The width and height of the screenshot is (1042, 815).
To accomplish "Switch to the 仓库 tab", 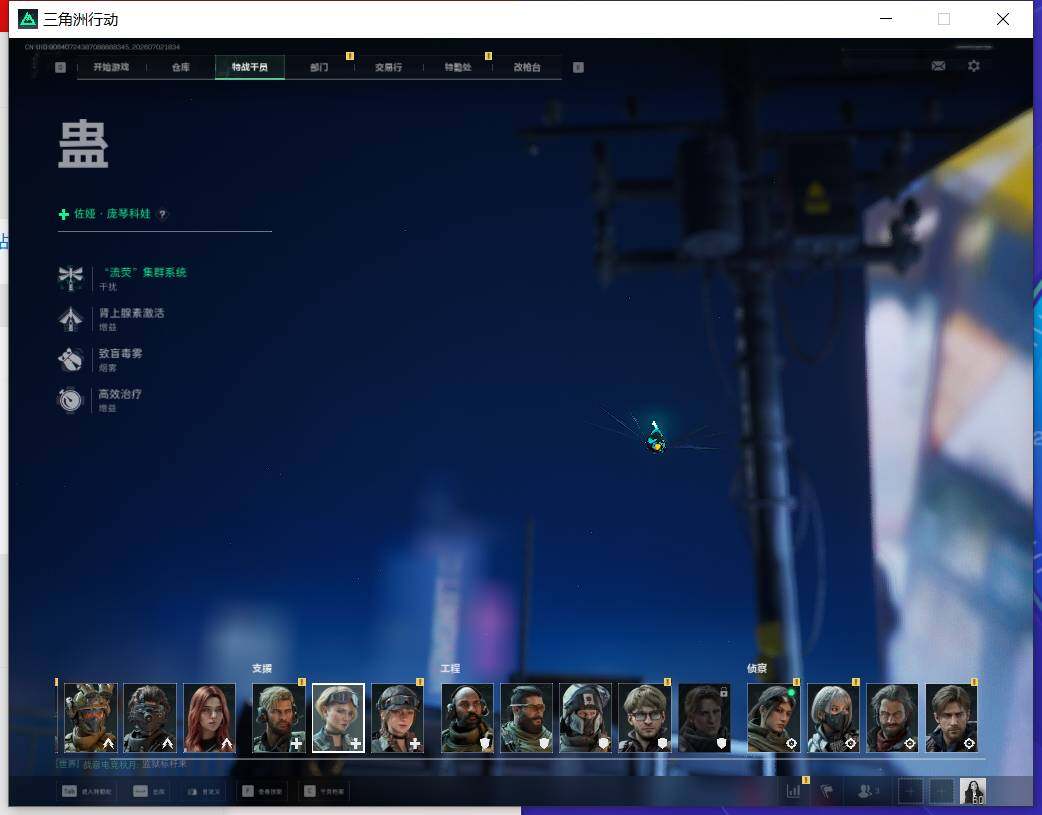I will [181, 67].
